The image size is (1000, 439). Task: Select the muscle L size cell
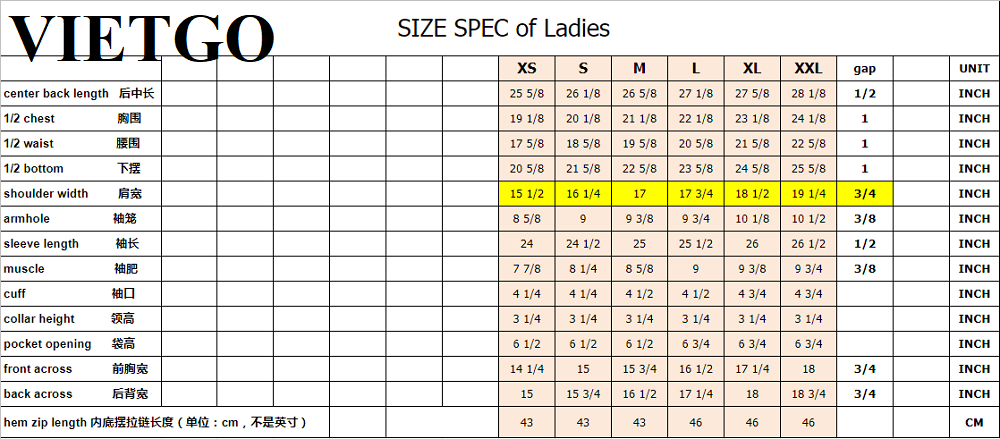coord(695,269)
